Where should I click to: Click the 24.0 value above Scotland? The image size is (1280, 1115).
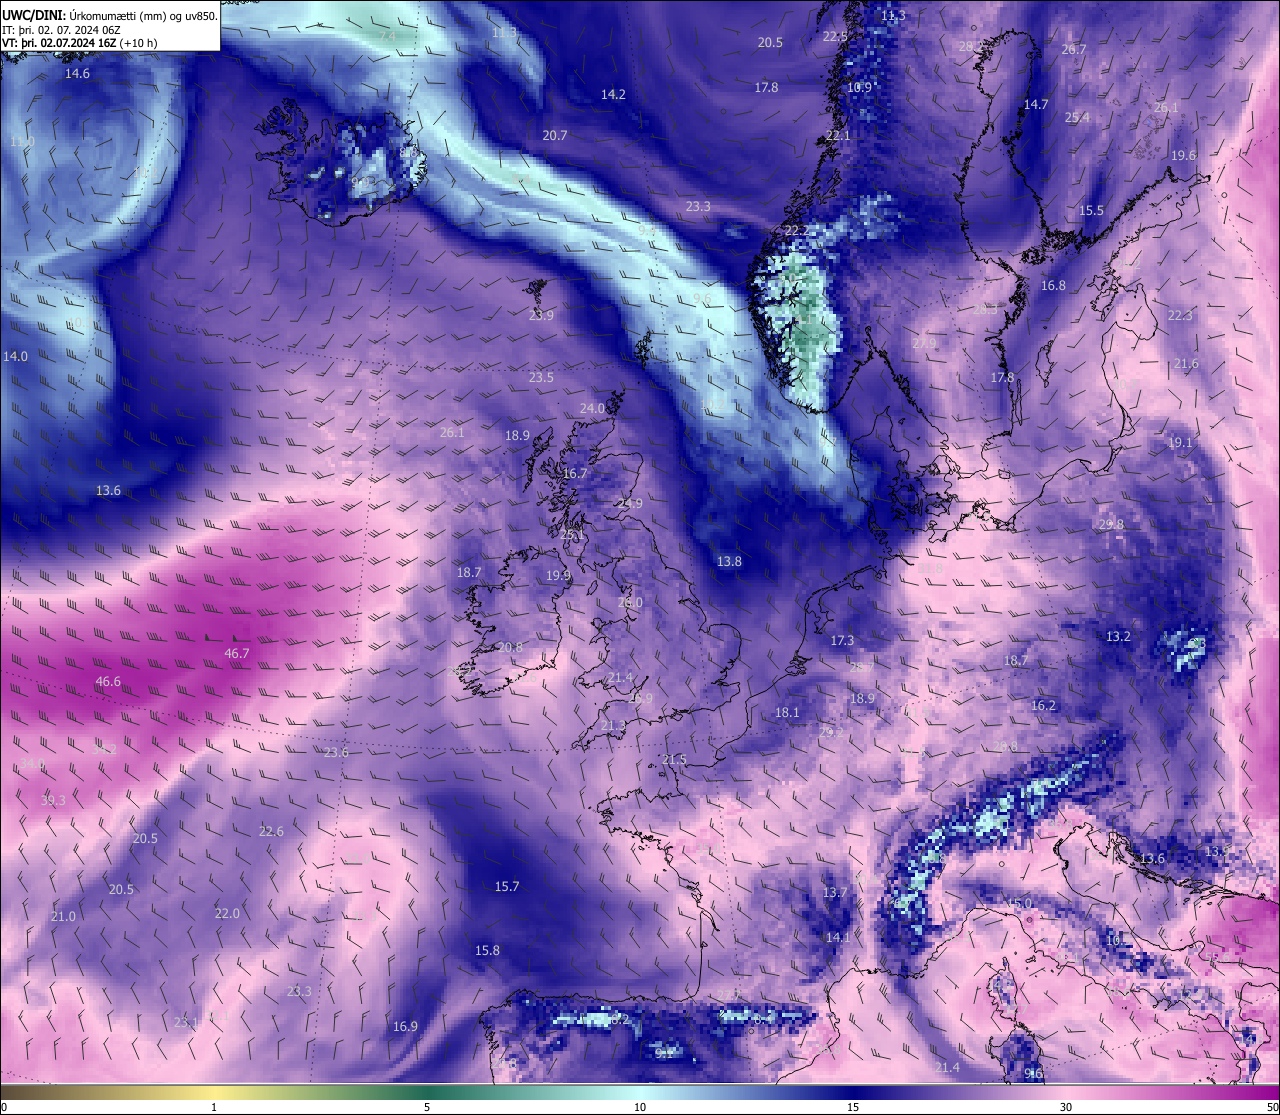tap(592, 408)
